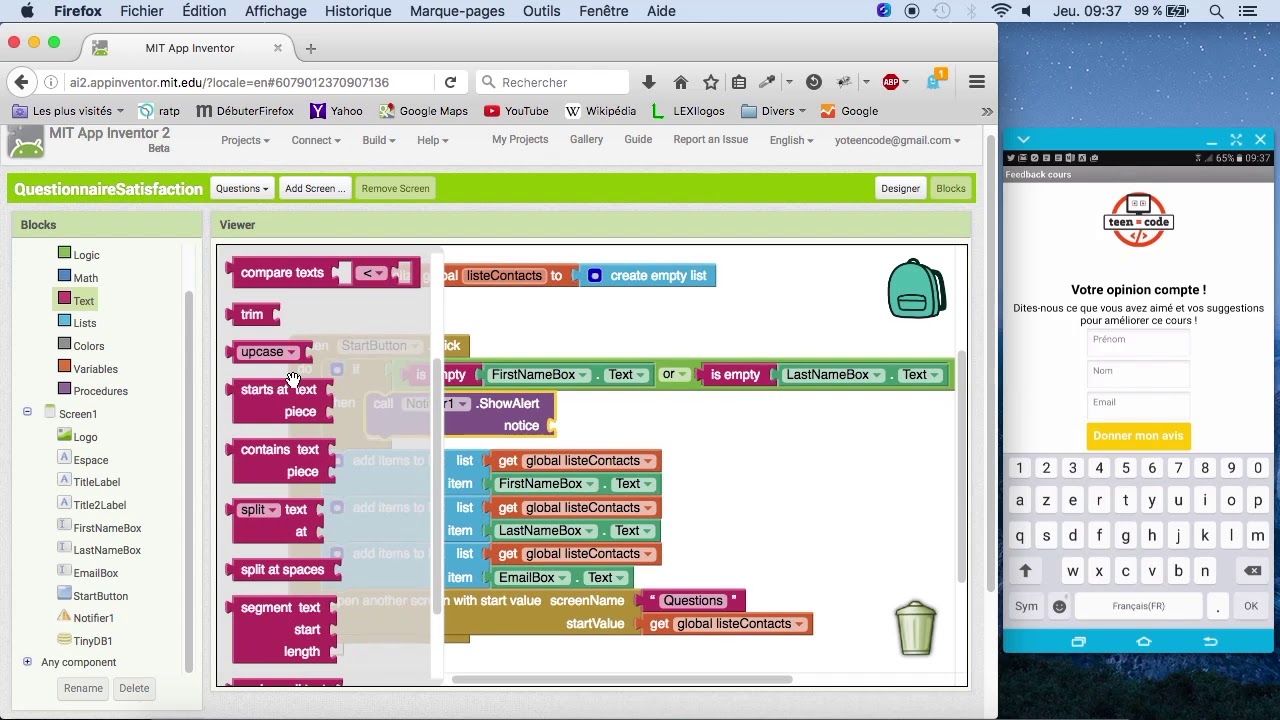The image size is (1280, 720).
Task: Select the Logo image component in tree
Action: point(77,436)
